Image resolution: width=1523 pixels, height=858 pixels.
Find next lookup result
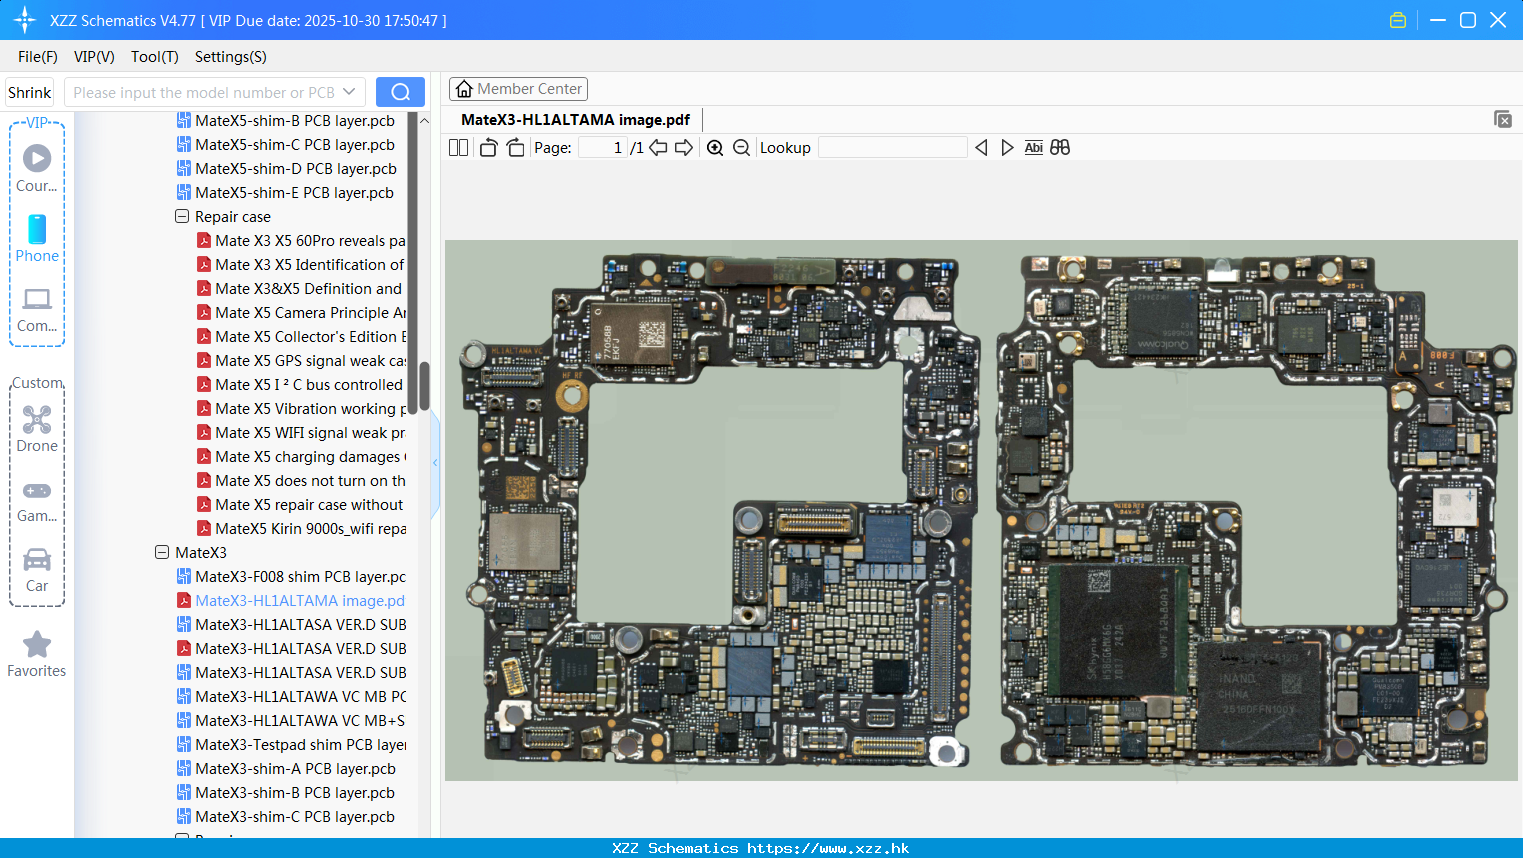1007,148
